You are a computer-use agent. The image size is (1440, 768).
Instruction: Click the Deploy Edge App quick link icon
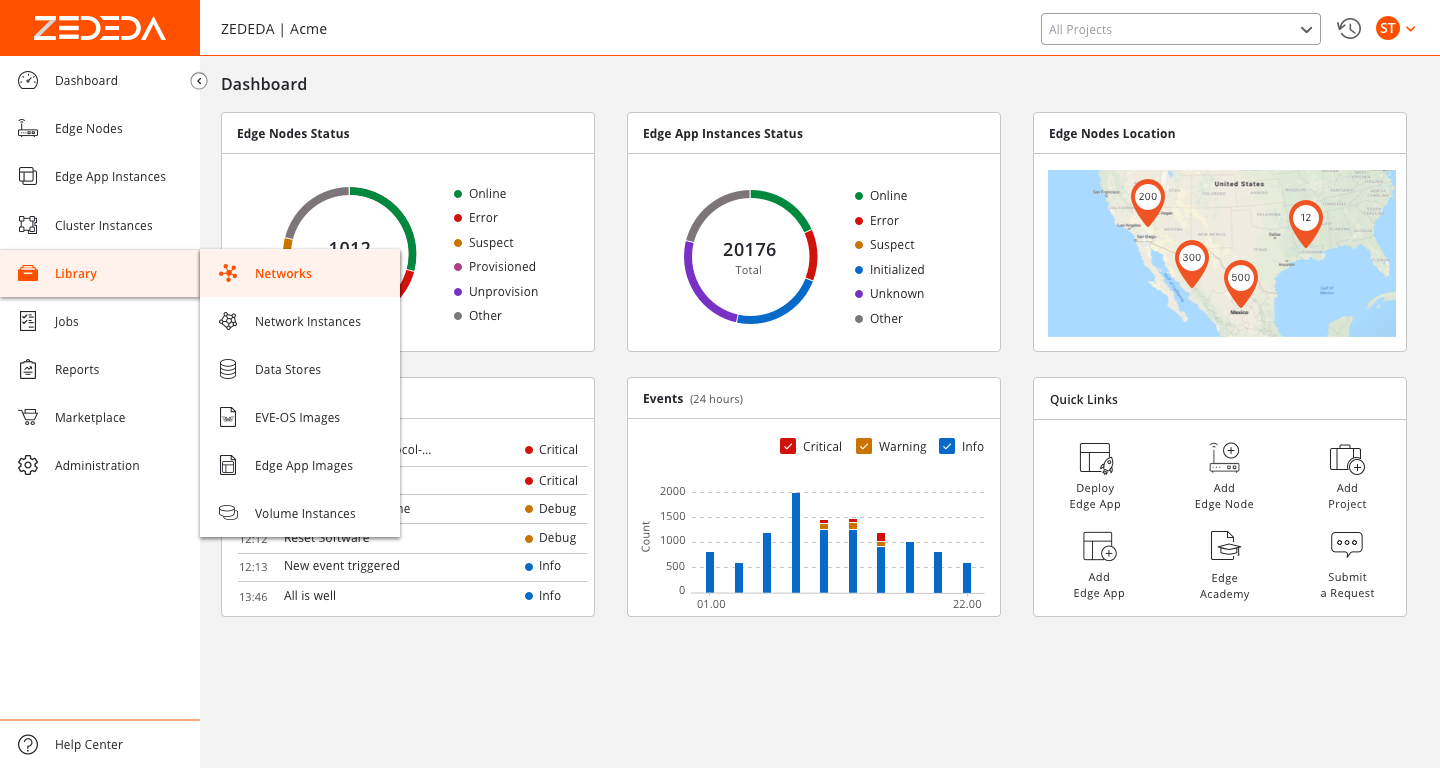click(x=1095, y=458)
